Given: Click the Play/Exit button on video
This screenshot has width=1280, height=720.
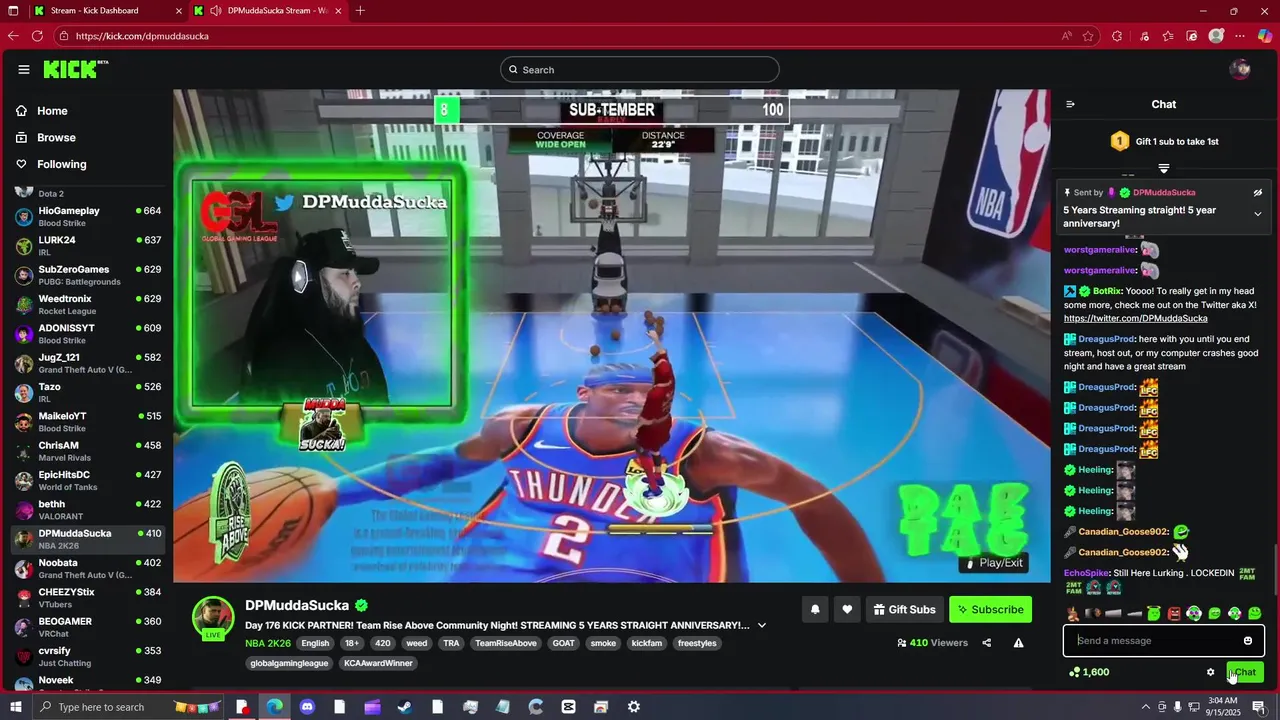Looking at the screenshot, I should click(x=993, y=563).
